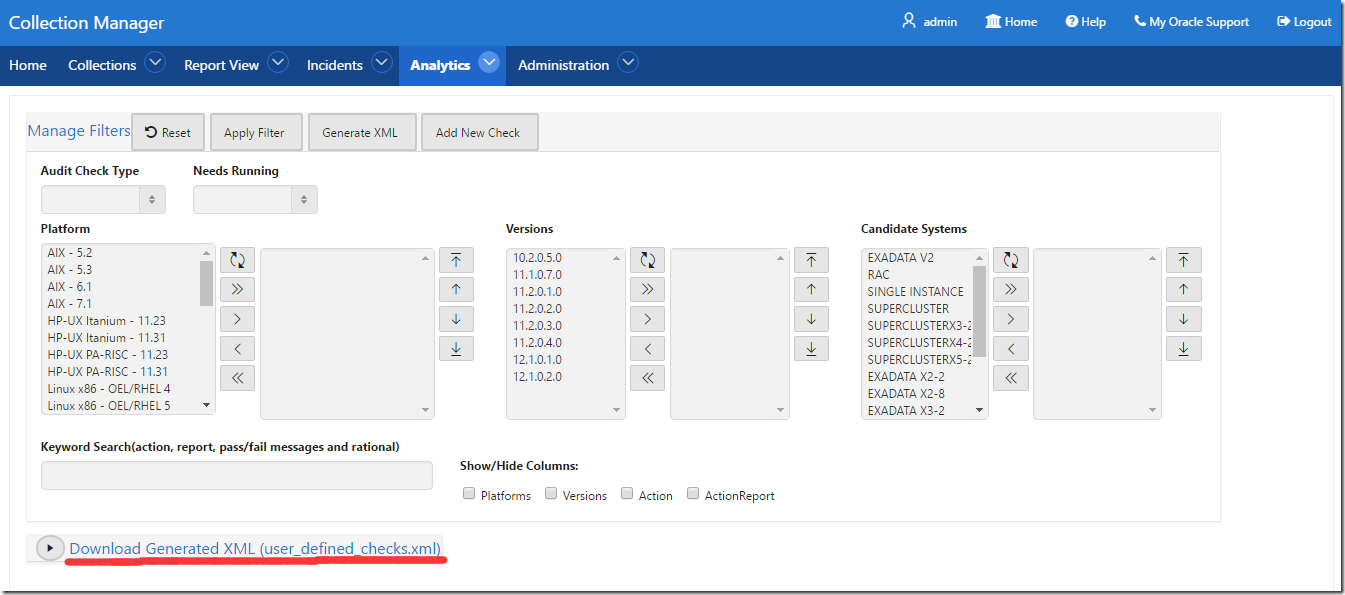Remove selected Candidate System with left arrow

(1010, 349)
